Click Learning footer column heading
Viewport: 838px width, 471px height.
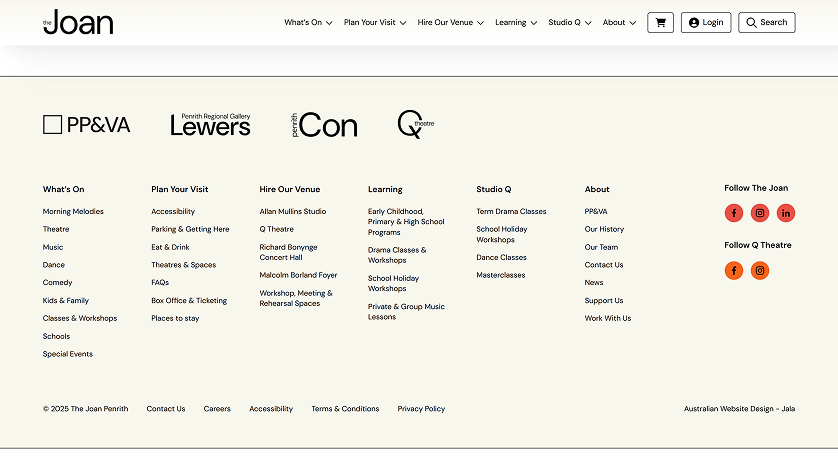coord(385,189)
